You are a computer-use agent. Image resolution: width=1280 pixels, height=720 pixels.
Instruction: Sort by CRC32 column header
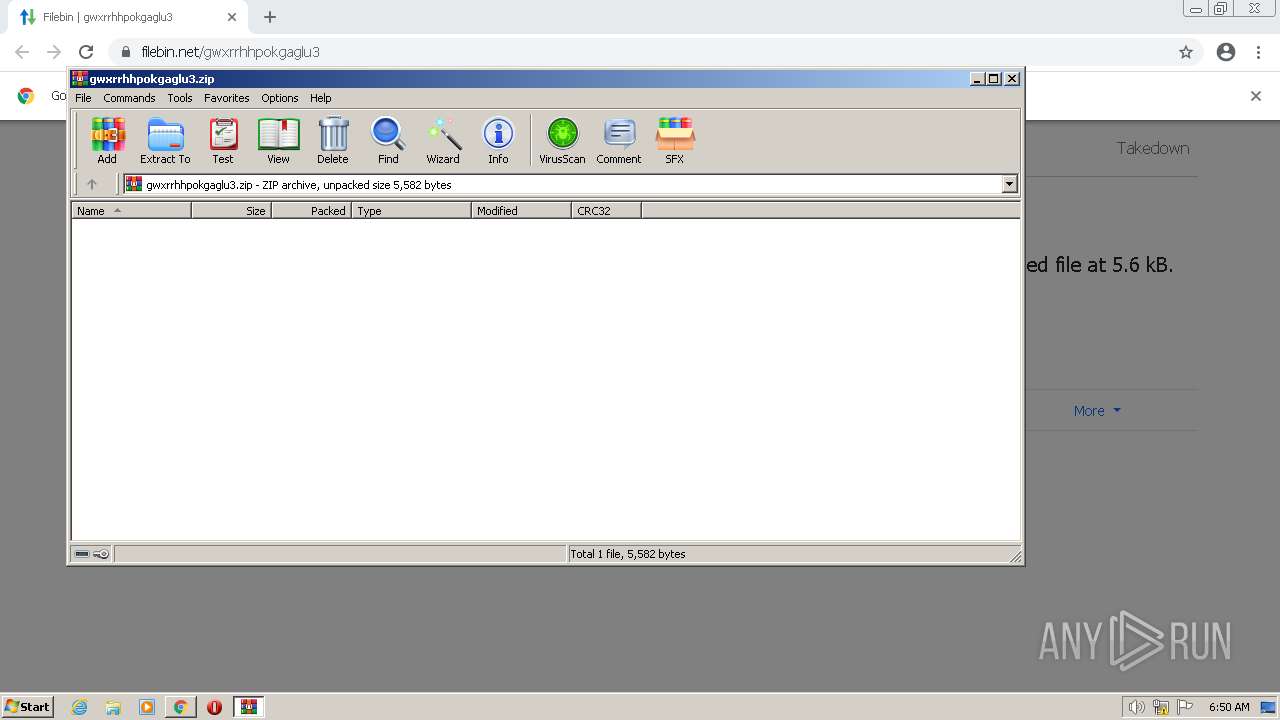pyautogui.click(x=606, y=211)
